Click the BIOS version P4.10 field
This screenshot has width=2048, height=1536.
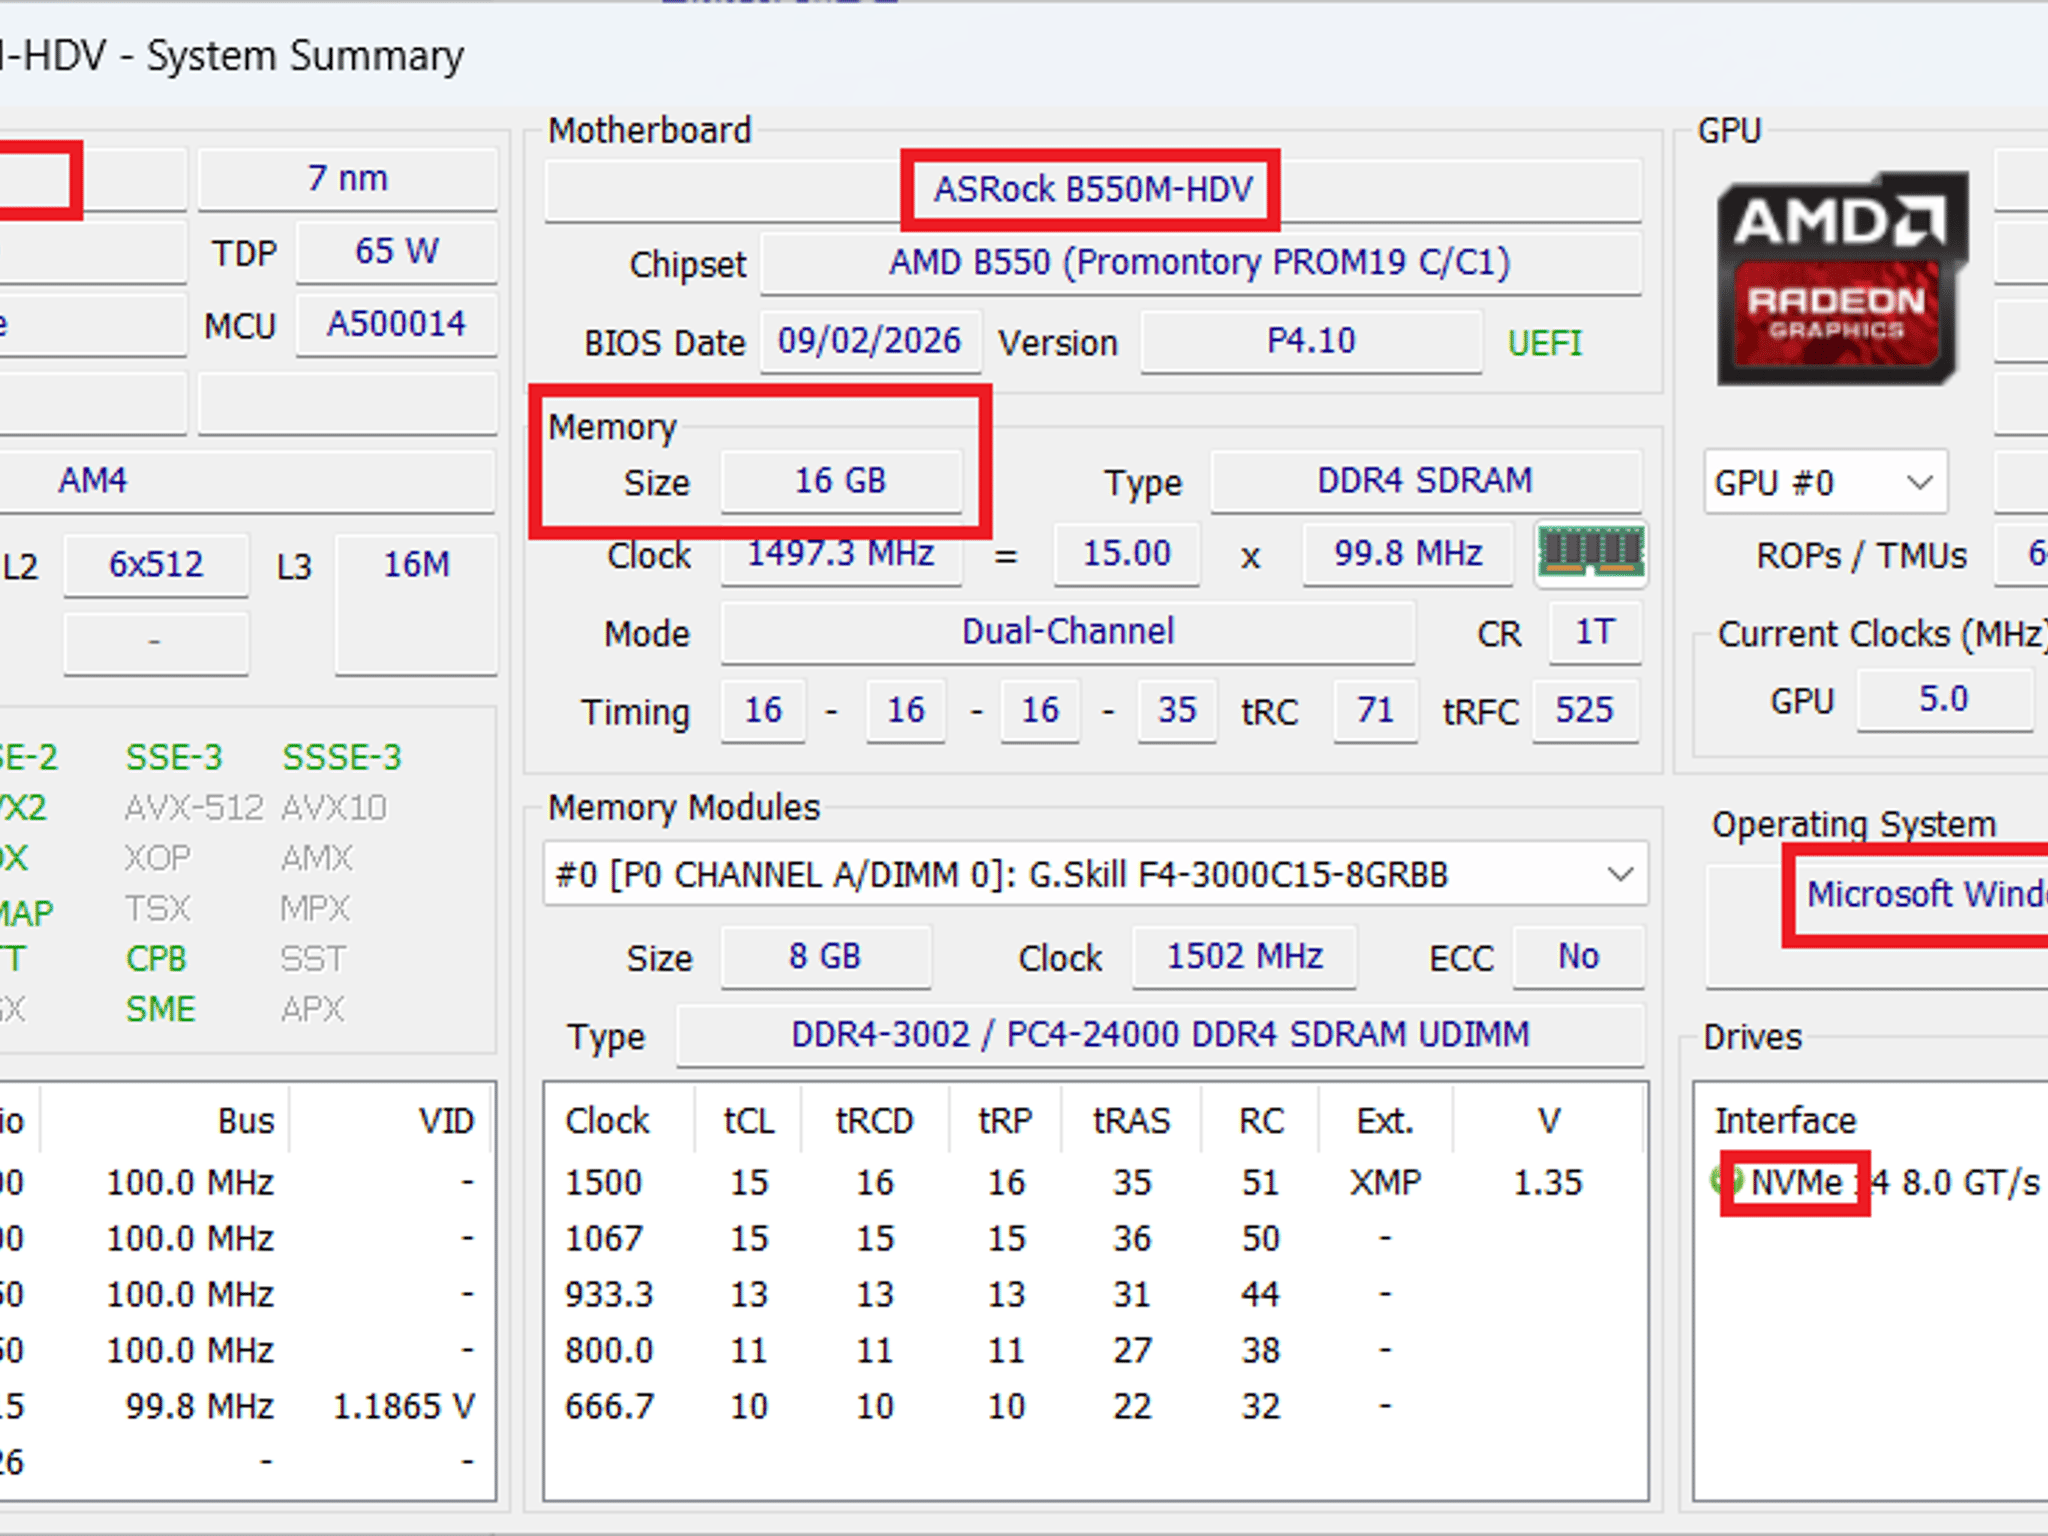click(1310, 341)
